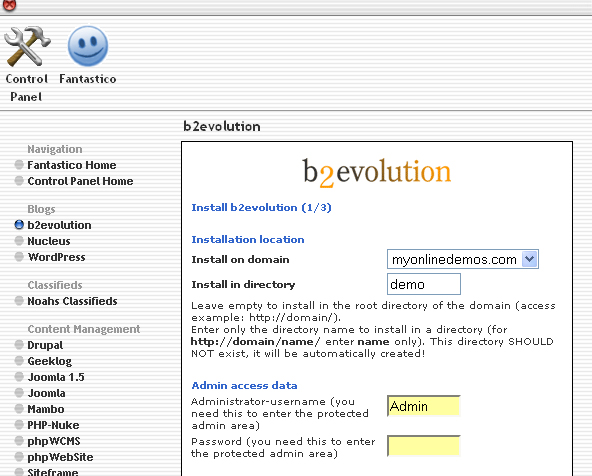Open Geeklog installer link
Image resolution: width=592 pixels, height=476 pixels.
pyautogui.click(x=49, y=361)
